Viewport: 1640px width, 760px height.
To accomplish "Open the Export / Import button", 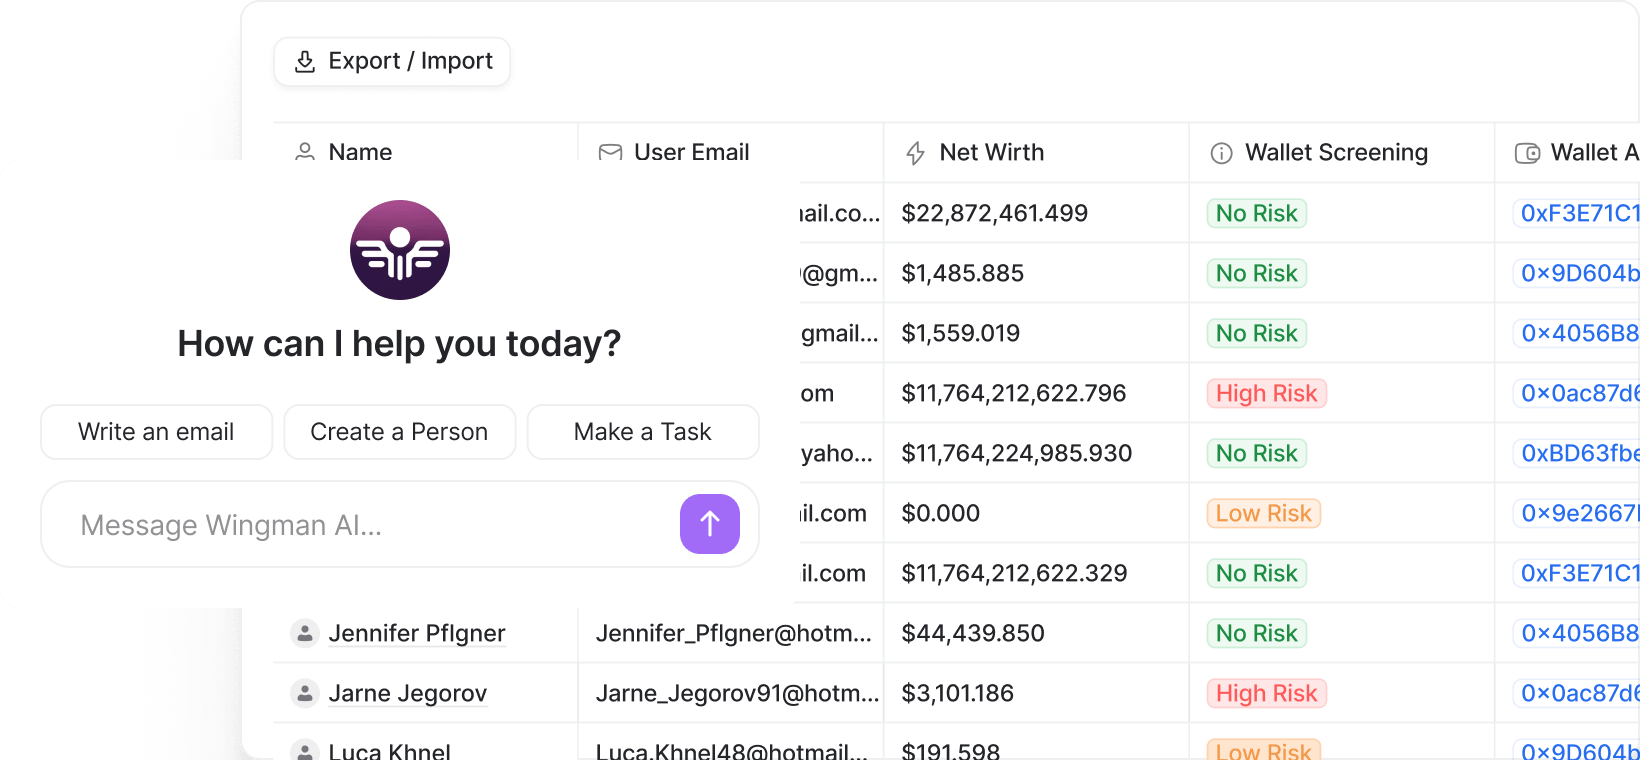I will click(392, 62).
